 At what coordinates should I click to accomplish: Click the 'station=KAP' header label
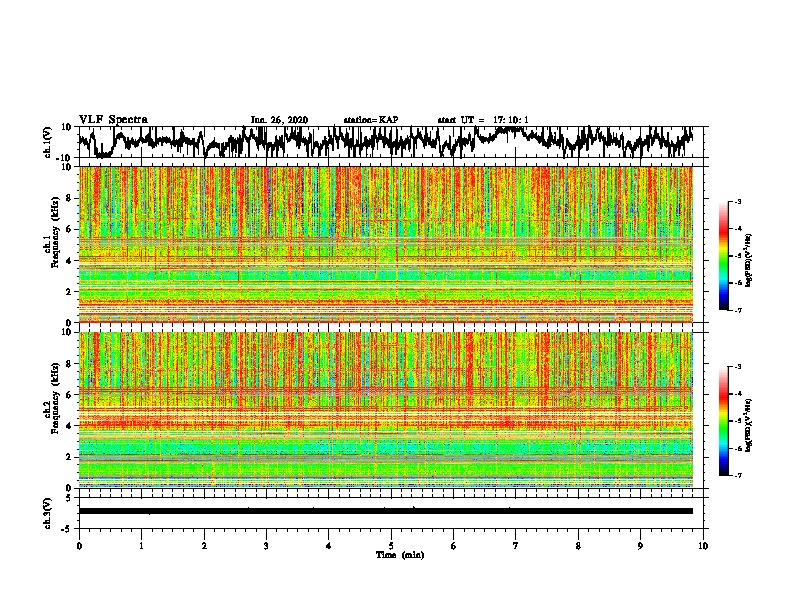[x=371, y=120]
